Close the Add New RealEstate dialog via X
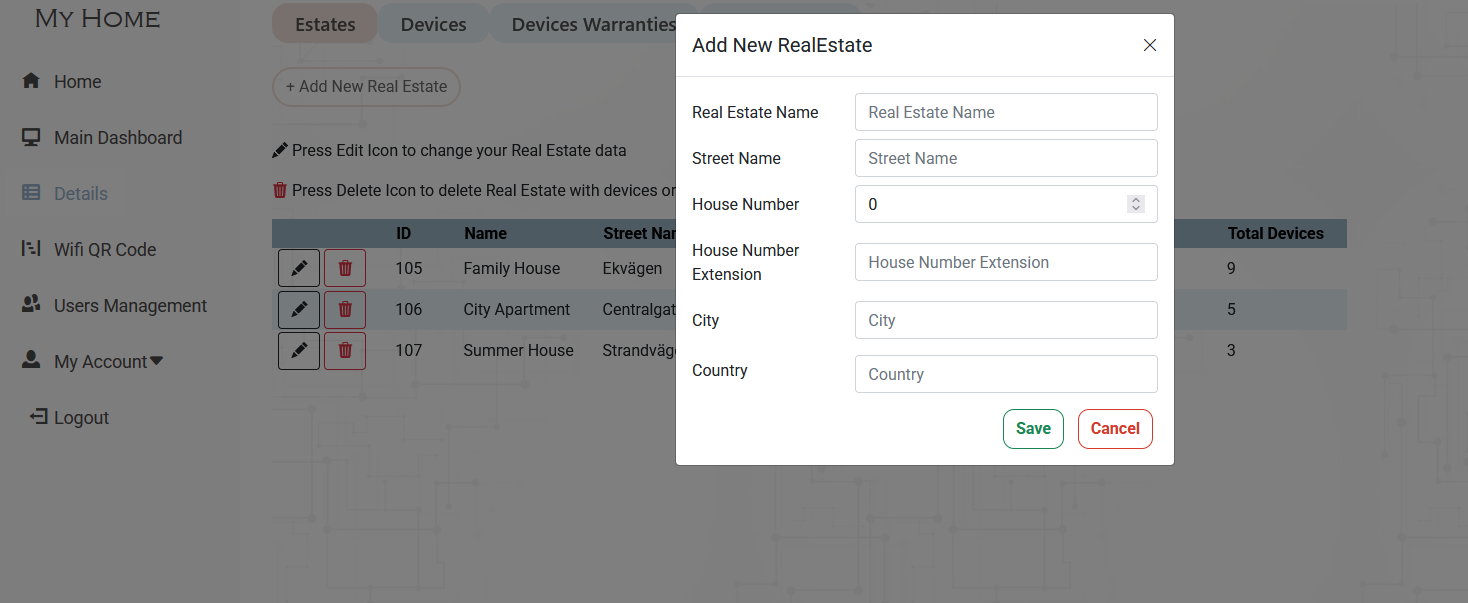Image resolution: width=1468 pixels, height=603 pixels. click(x=1150, y=45)
